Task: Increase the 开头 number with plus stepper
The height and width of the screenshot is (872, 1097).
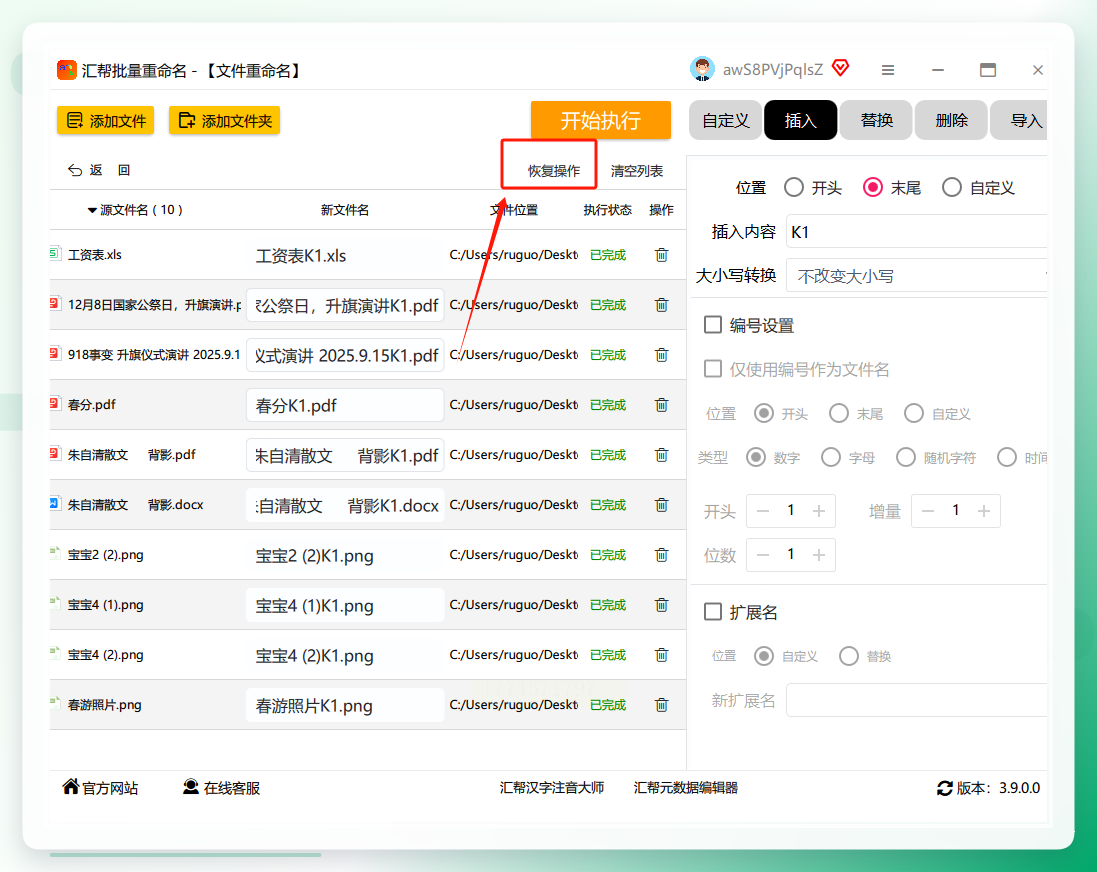Action: coord(819,511)
